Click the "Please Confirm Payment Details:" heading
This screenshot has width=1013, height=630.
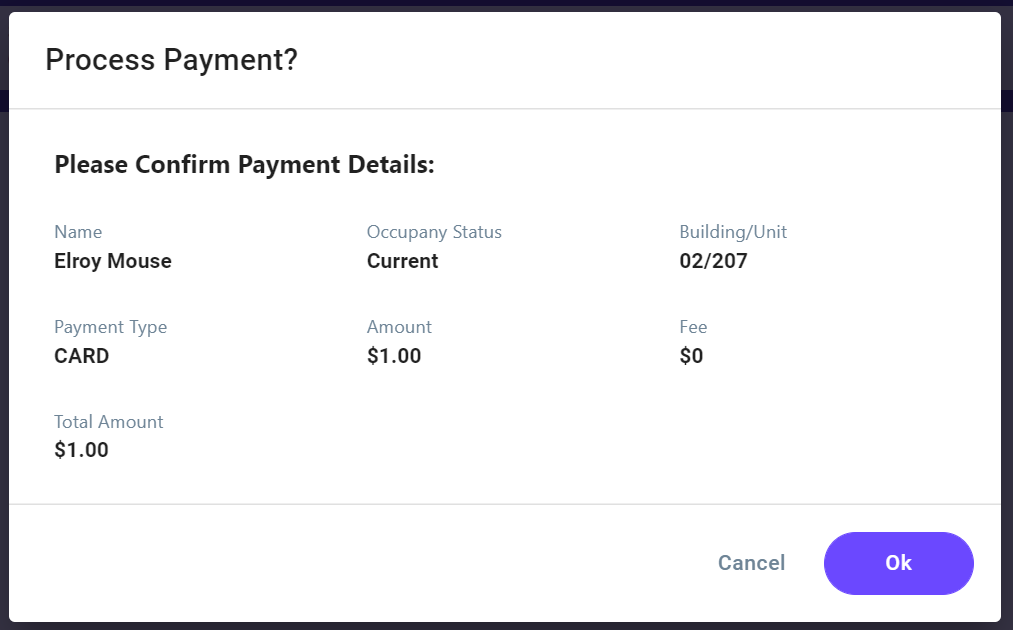click(244, 165)
